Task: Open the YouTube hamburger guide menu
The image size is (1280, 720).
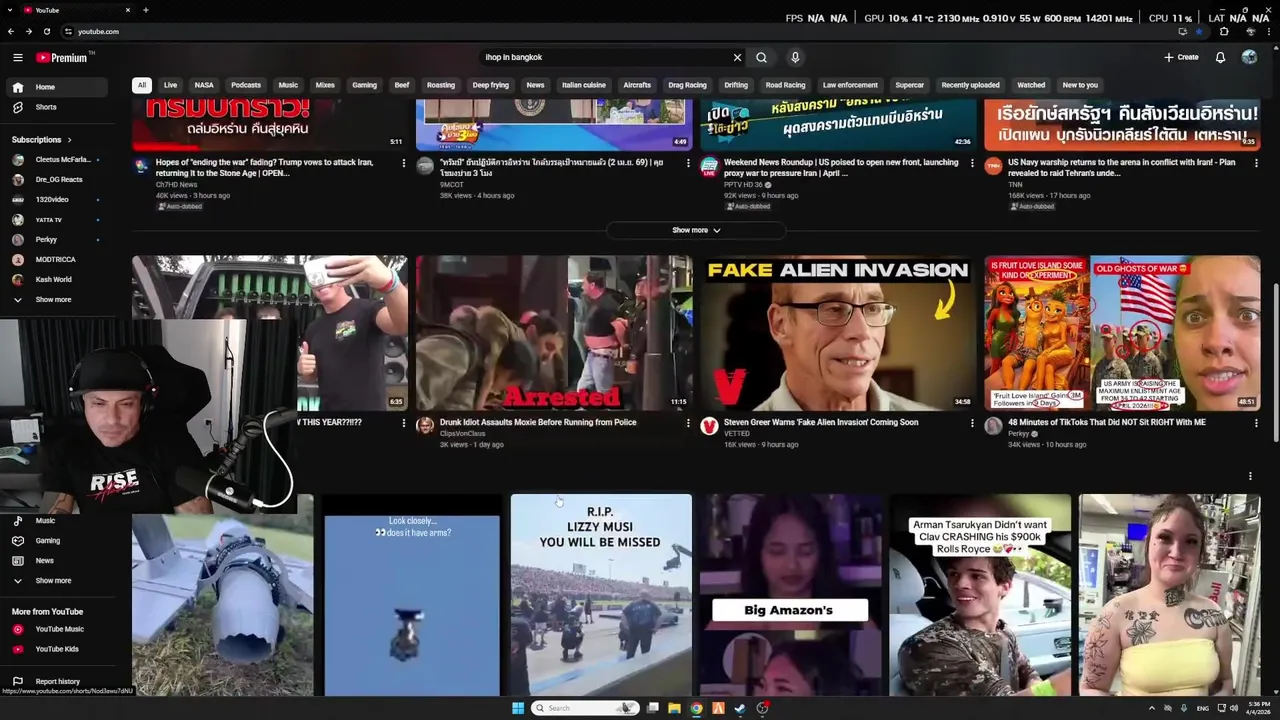Action: tap(17, 57)
